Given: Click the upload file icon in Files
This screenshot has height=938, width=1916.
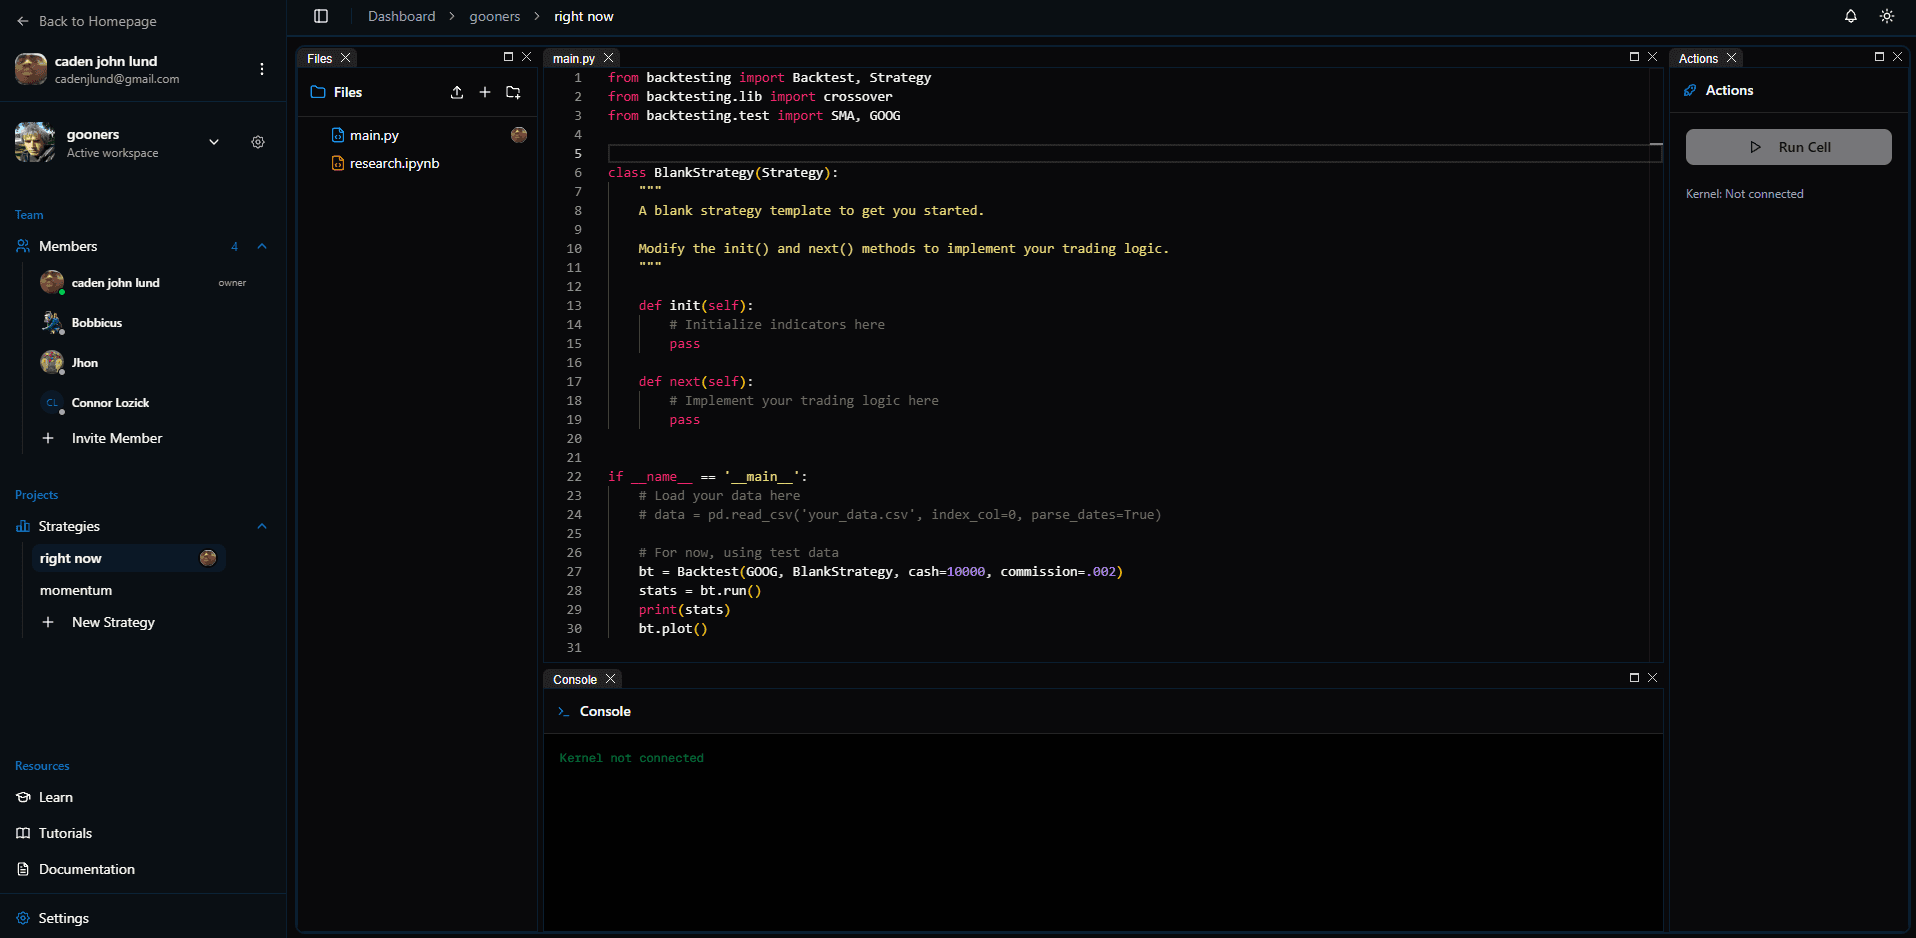Looking at the screenshot, I should [457, 92].
